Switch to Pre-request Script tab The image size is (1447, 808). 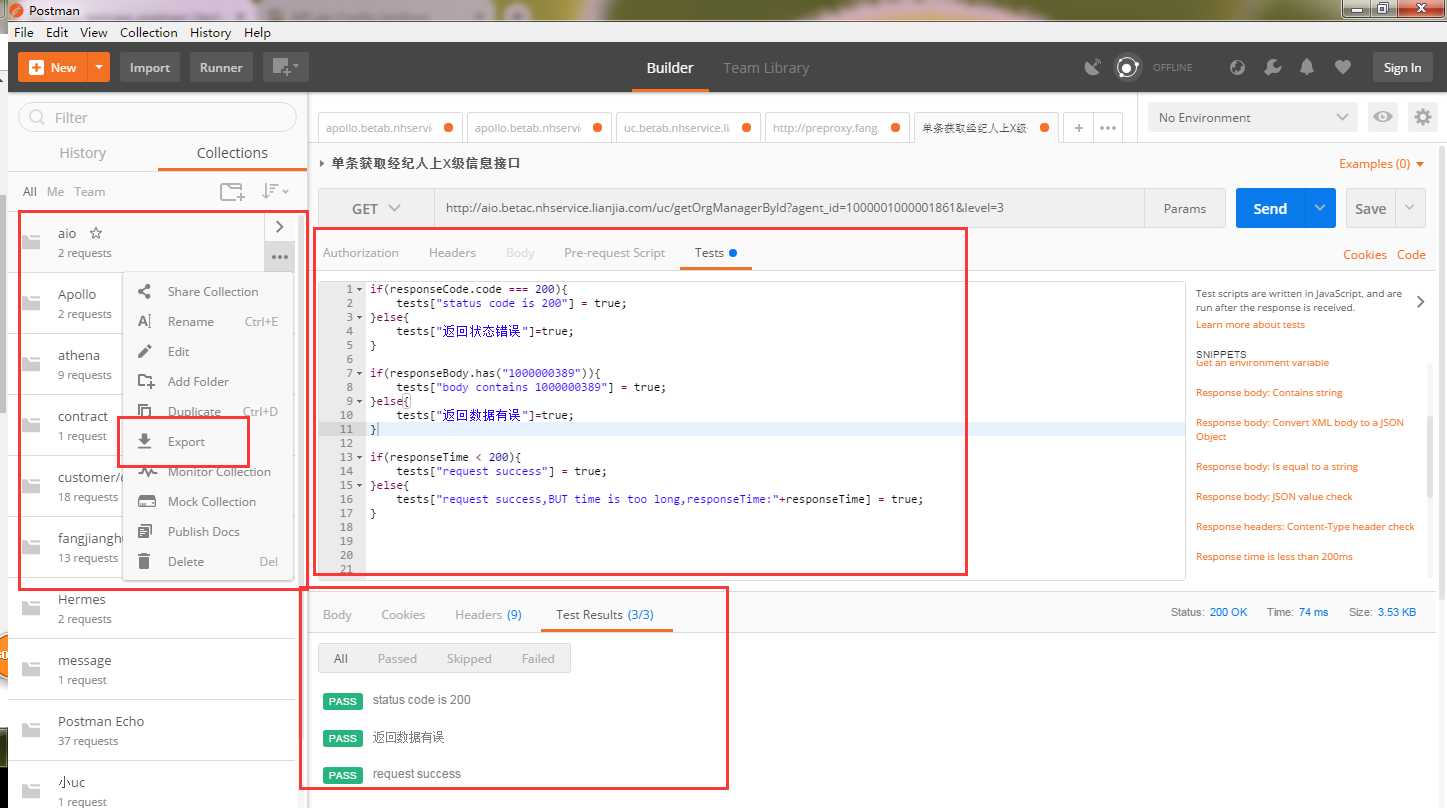614,253
